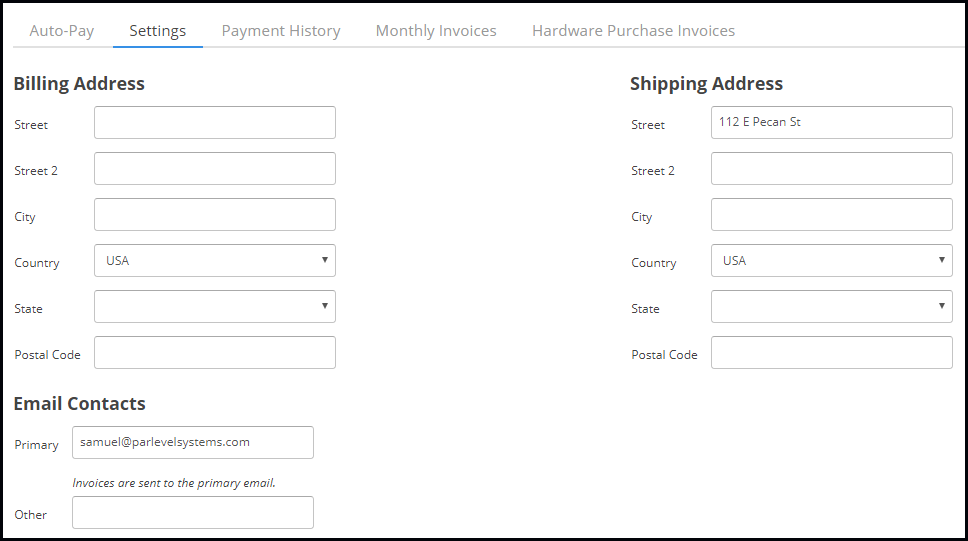Focus the Shipping Address Street 2 field
968x541 pixels.
click(831, 169)
